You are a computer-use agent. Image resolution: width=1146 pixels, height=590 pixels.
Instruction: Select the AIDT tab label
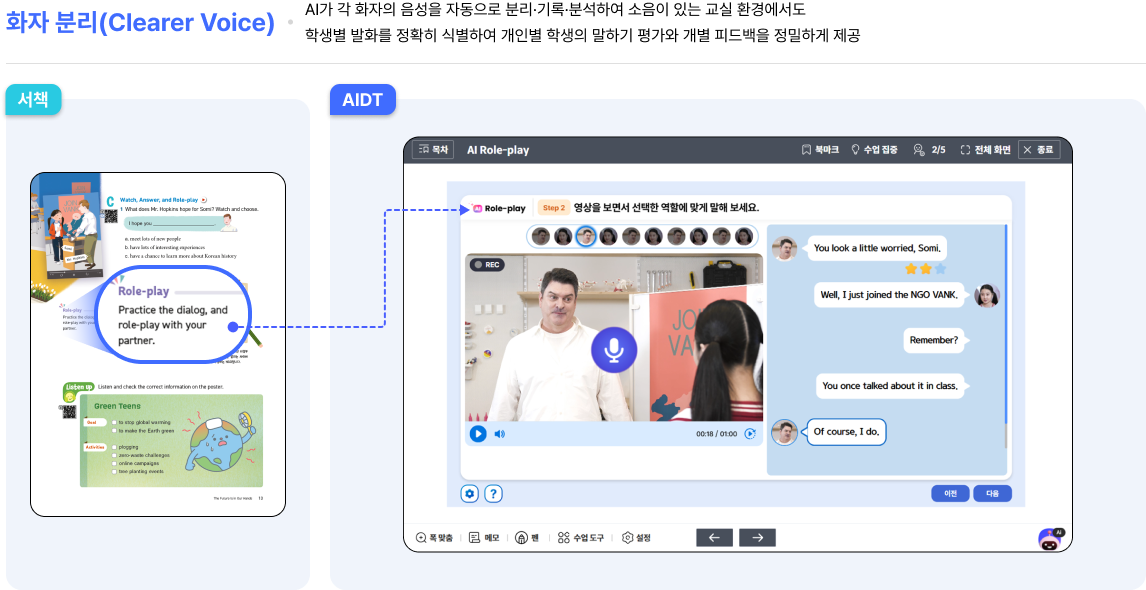[363, 99]
